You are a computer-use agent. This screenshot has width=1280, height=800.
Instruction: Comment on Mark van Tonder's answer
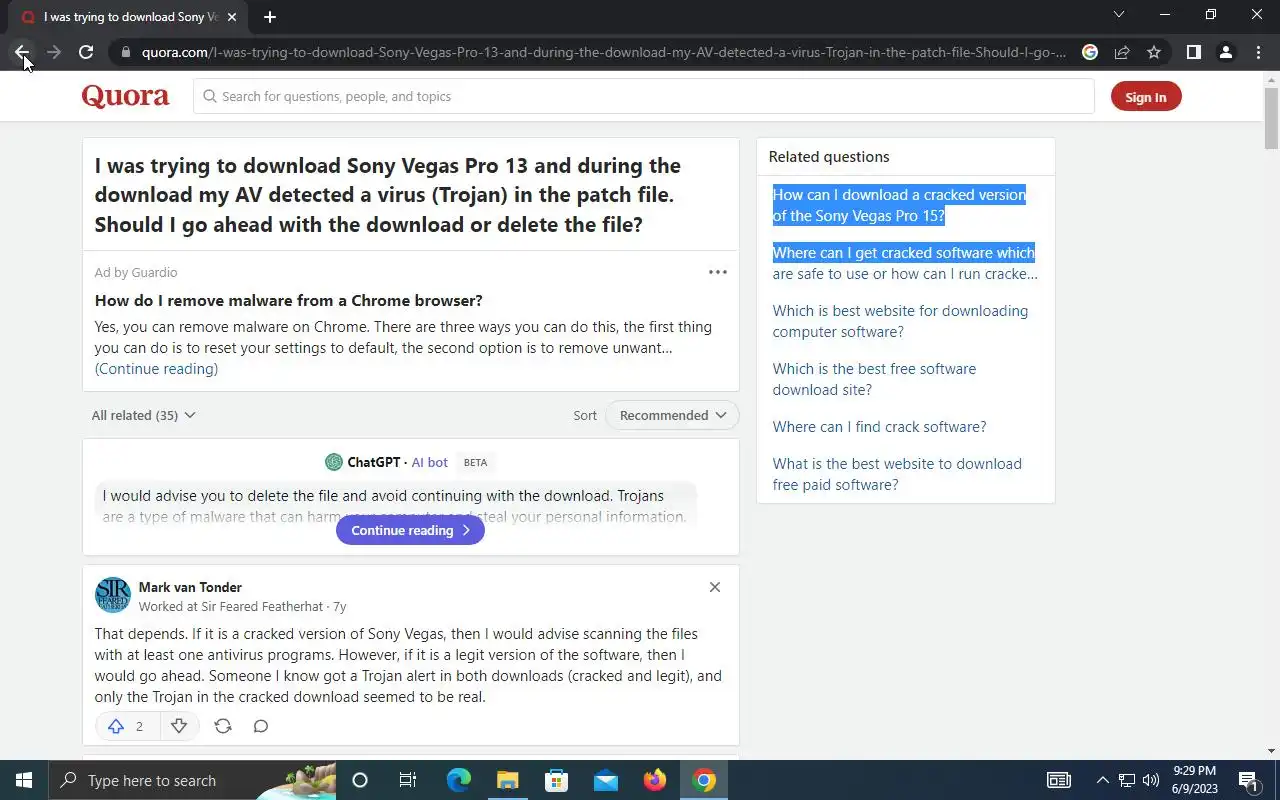pos(261,726)
